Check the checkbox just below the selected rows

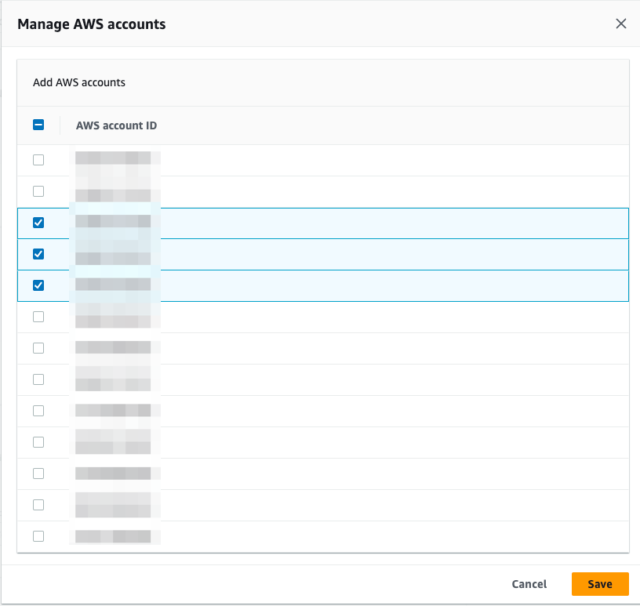point(38,317)
